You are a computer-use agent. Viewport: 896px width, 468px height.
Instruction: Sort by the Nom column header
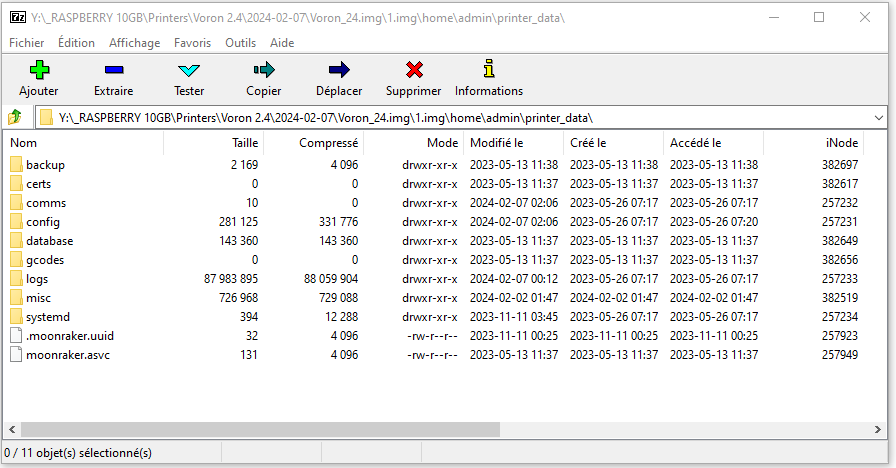pyautogui.click(x=83, y=143)
